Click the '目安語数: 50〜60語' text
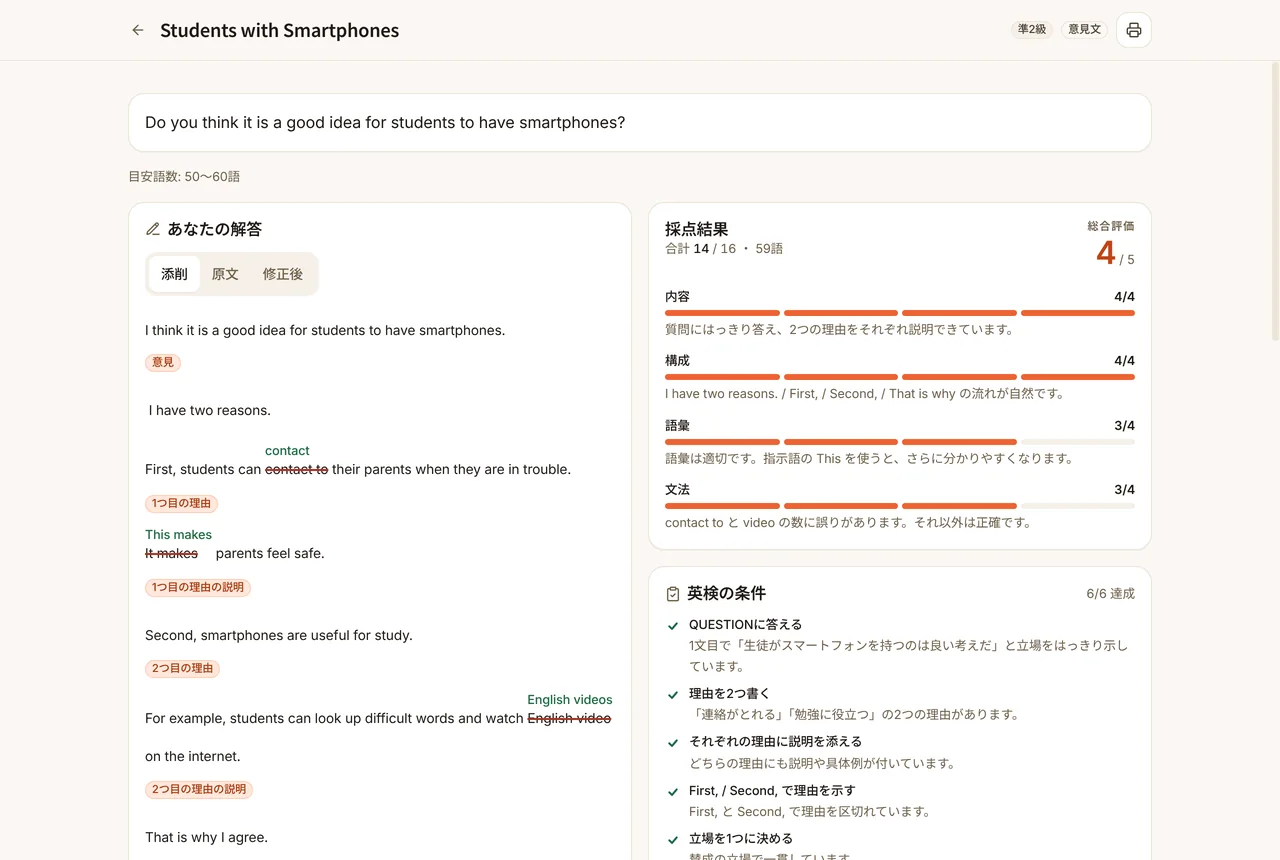This screenshot has width=1280, height=860. [x=184, y=177]
